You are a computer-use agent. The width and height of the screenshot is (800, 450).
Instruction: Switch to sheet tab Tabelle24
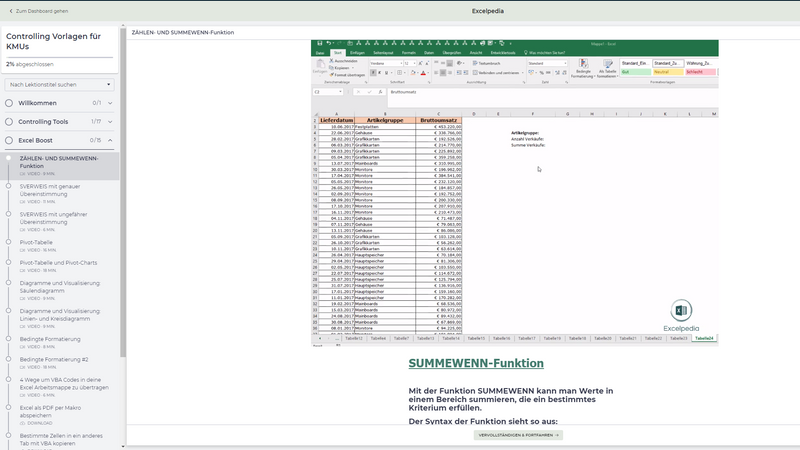(704, 338)
